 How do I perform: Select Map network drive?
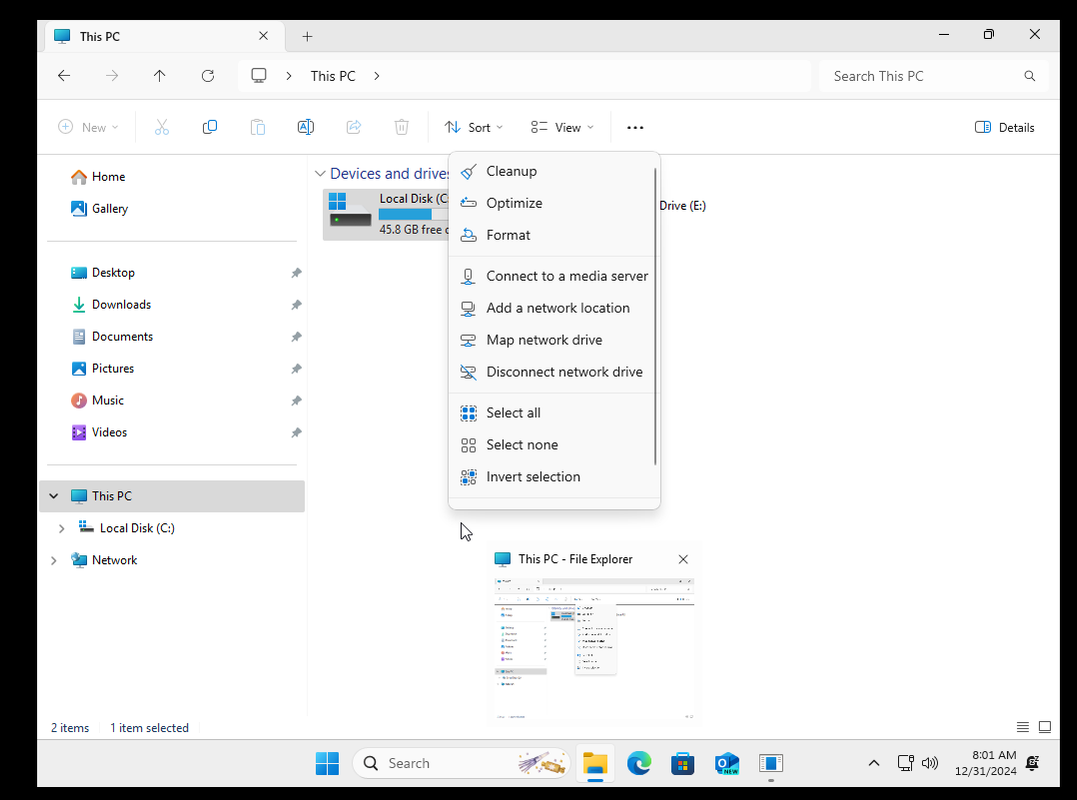pos(554,340)
